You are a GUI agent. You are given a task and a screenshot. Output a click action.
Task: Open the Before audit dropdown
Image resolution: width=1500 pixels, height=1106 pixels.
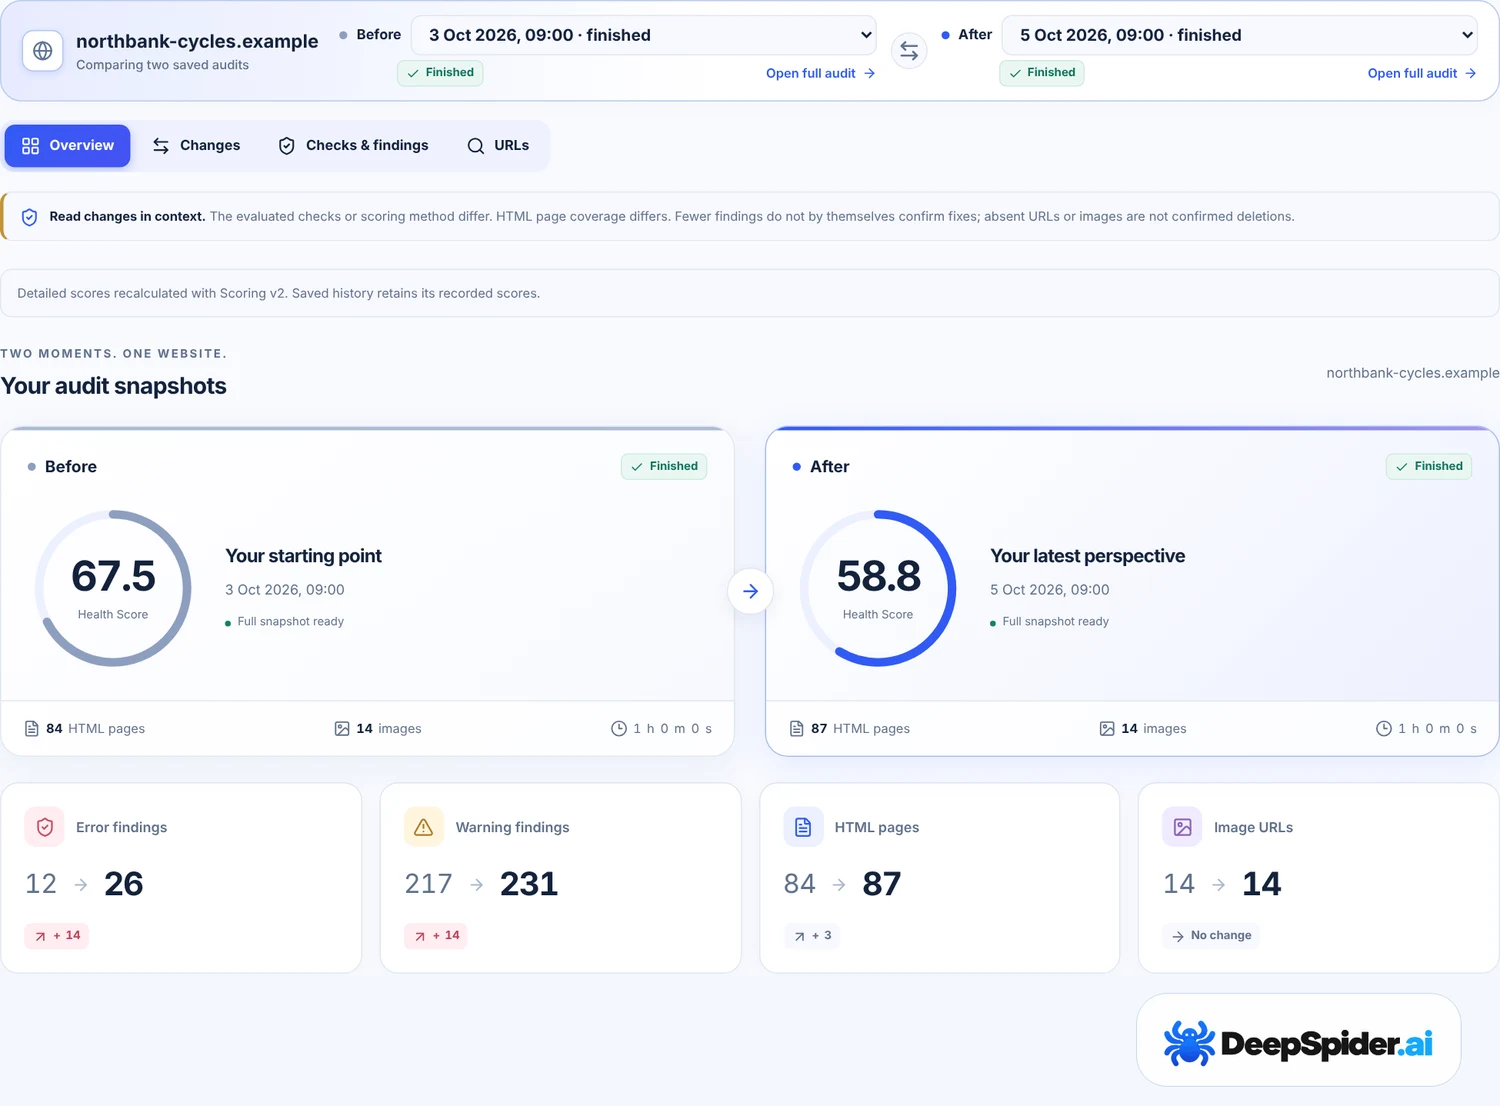click(644, 35)
